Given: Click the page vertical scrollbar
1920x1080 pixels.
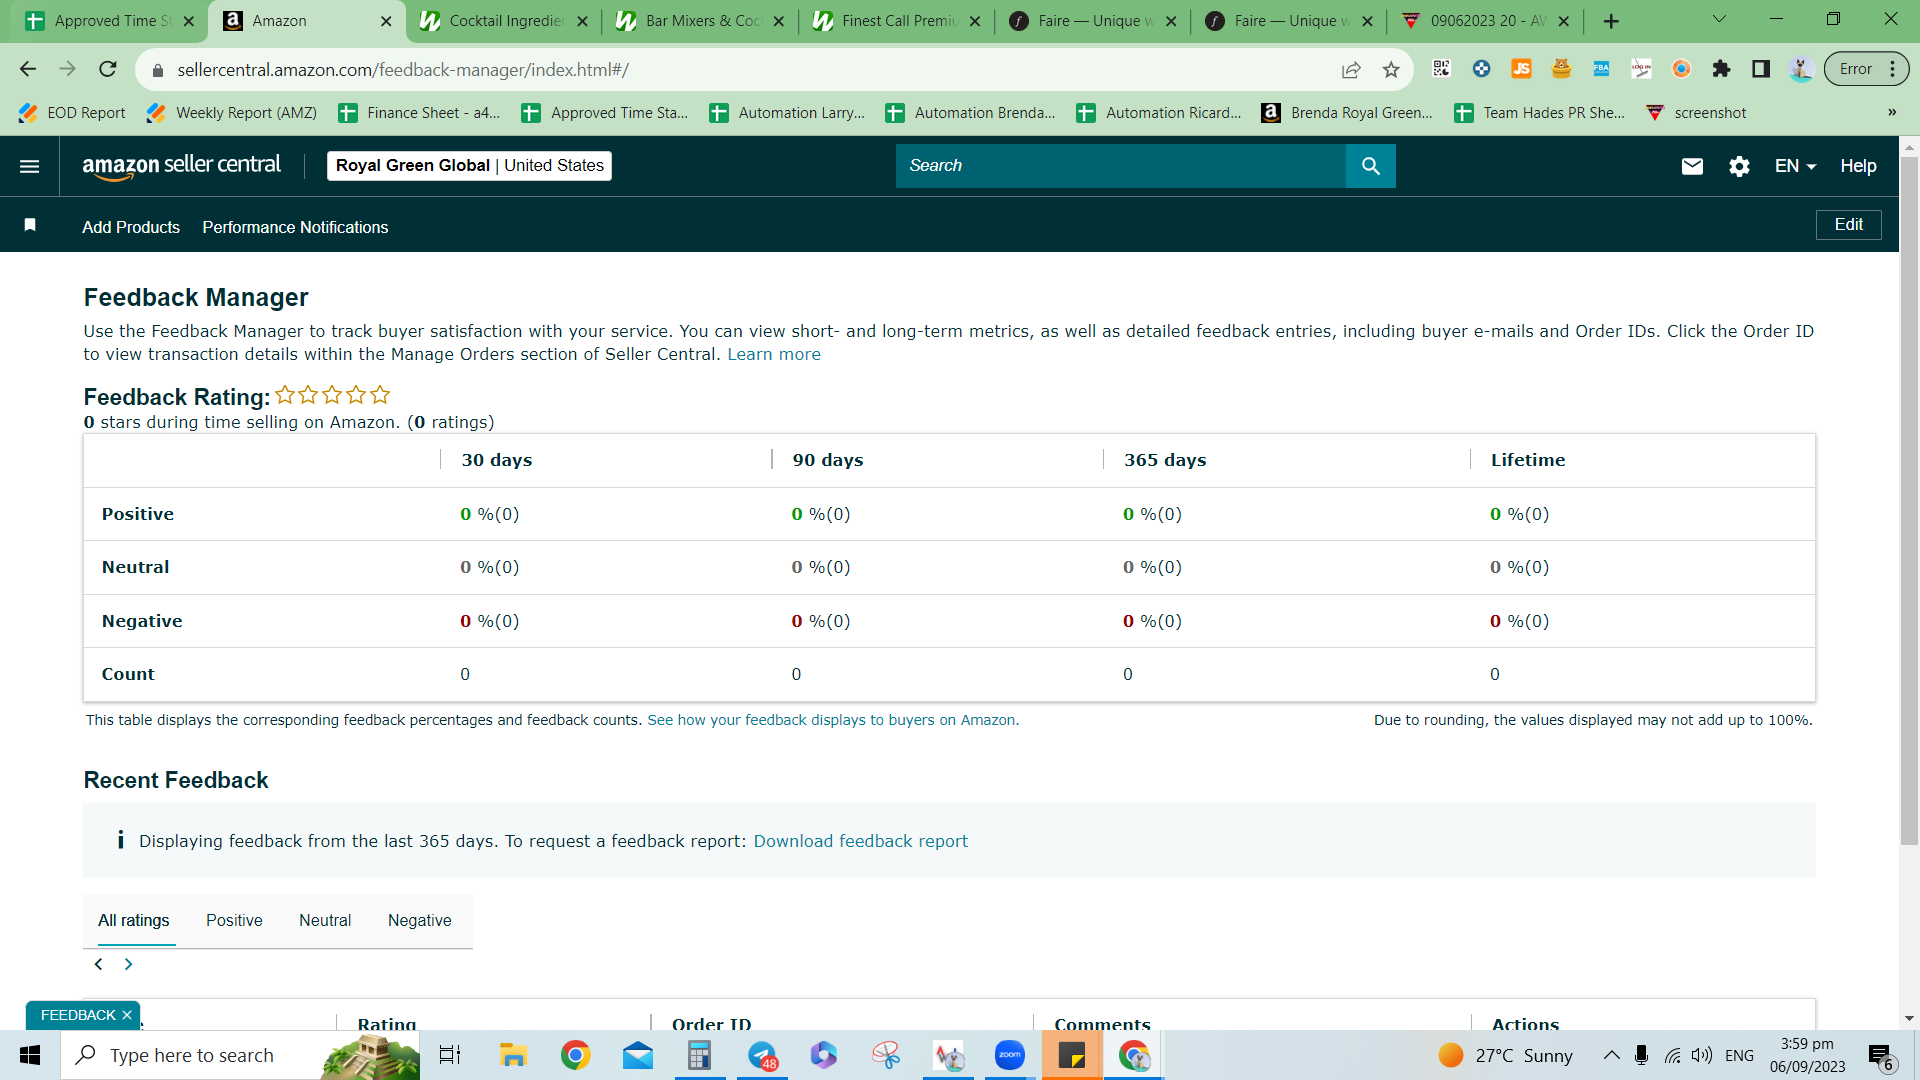Looking at the screenshot, I should (x=1909, y=500).
